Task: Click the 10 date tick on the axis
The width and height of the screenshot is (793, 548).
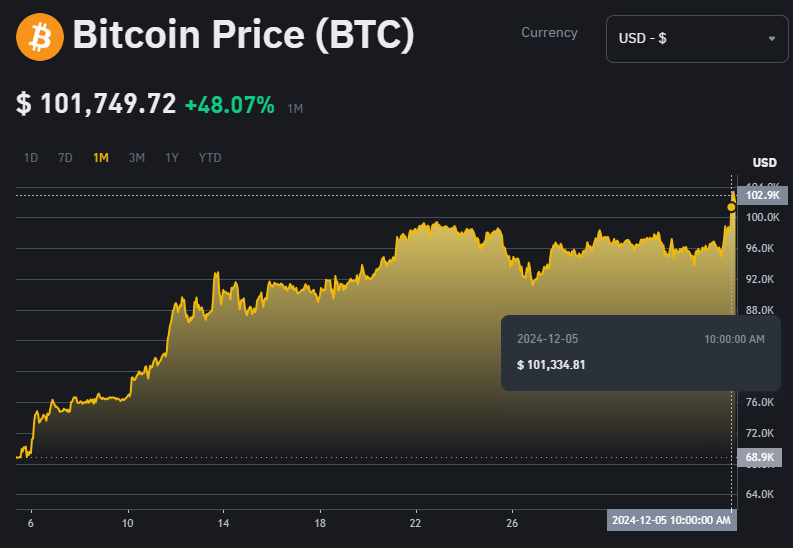Action: click(127, 523)
